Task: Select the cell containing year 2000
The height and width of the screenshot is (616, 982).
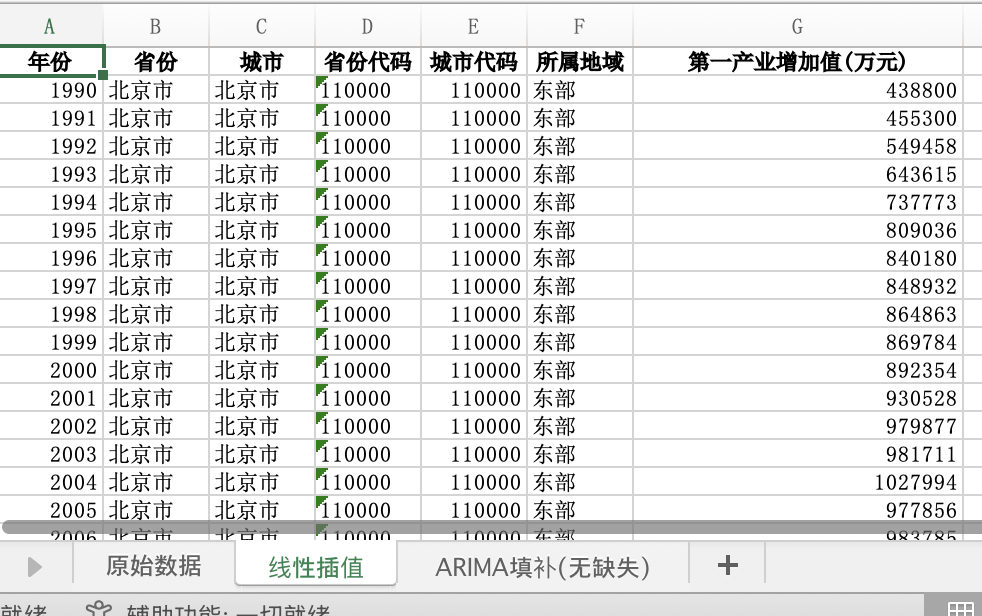Action: (x=51, y=371)
